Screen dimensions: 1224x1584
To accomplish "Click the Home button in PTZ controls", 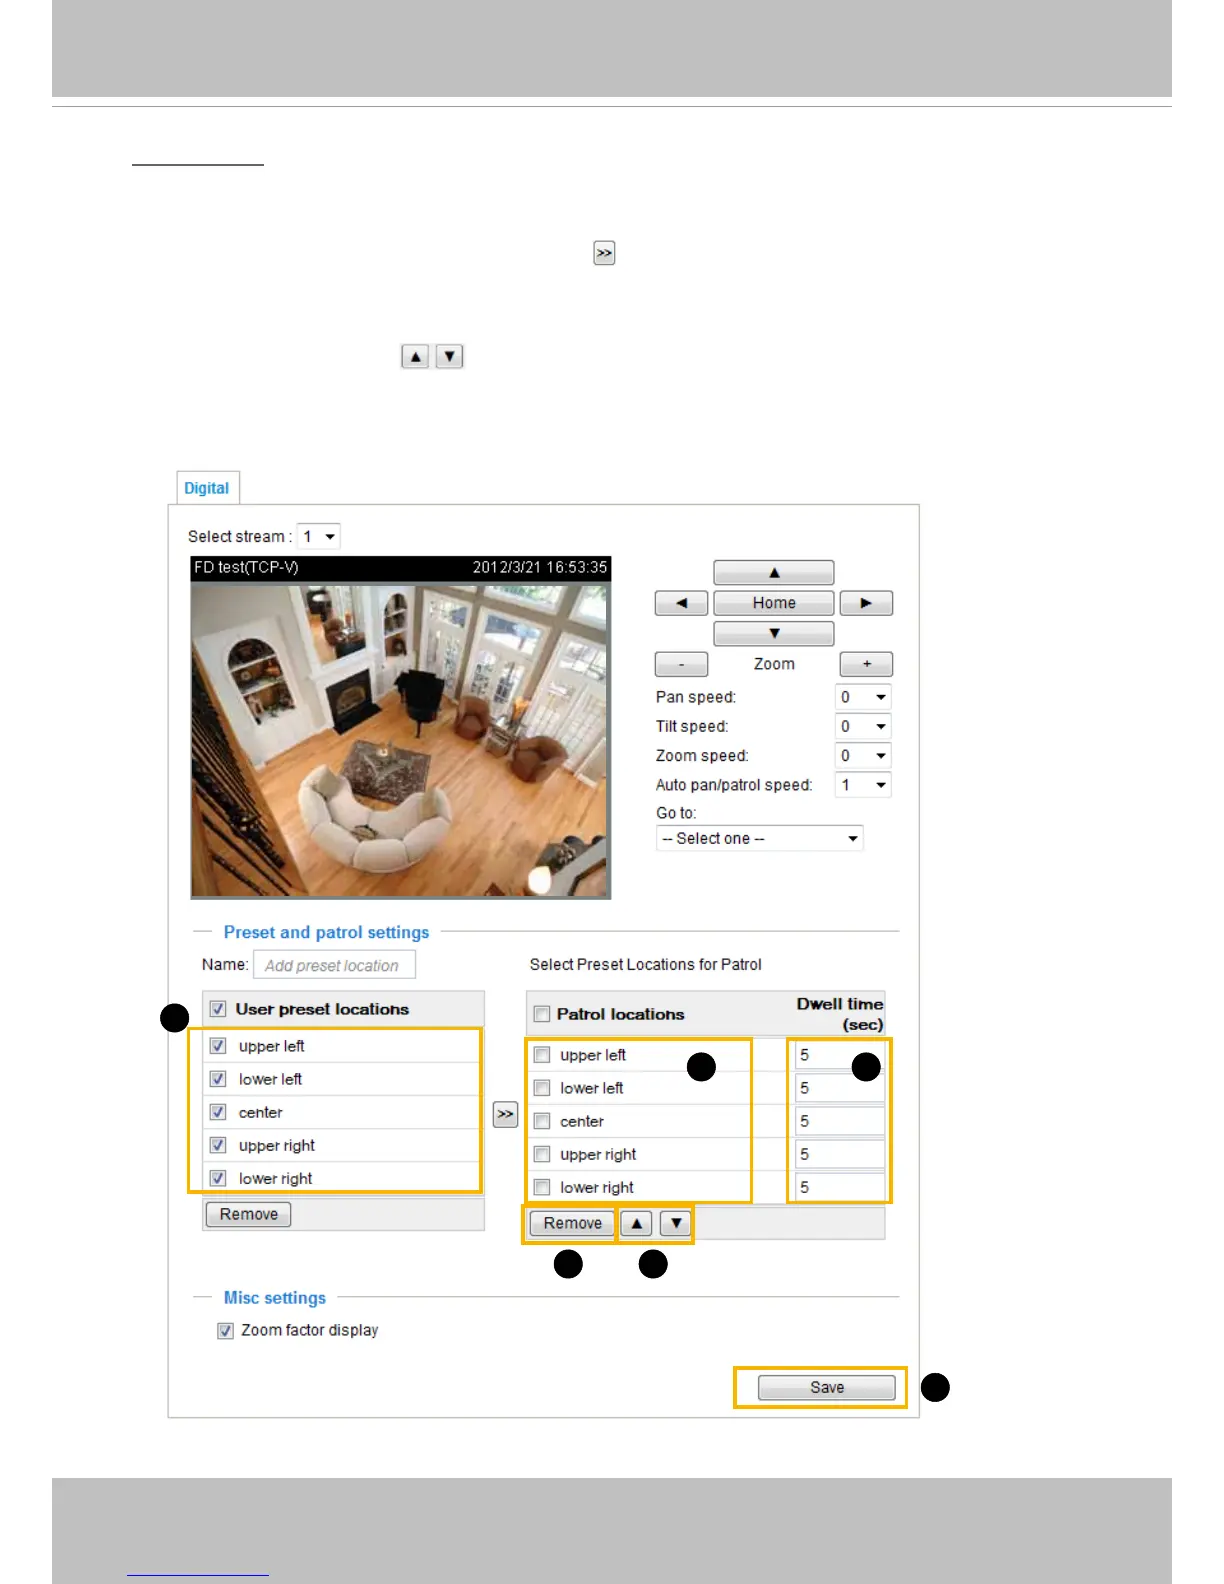I will pos(773,603).
